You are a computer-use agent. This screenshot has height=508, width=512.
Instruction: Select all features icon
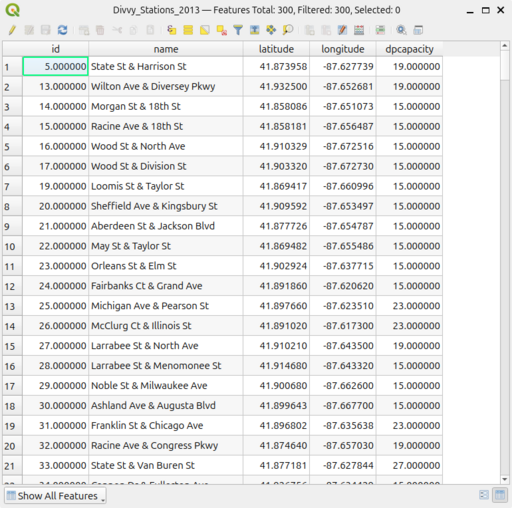point(188,30)
